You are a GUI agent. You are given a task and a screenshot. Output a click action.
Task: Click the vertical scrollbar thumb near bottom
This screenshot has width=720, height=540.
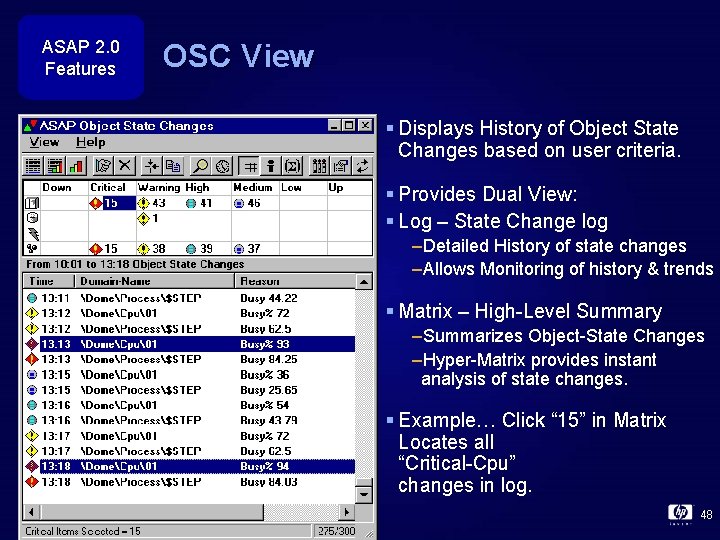coord(364,482)
